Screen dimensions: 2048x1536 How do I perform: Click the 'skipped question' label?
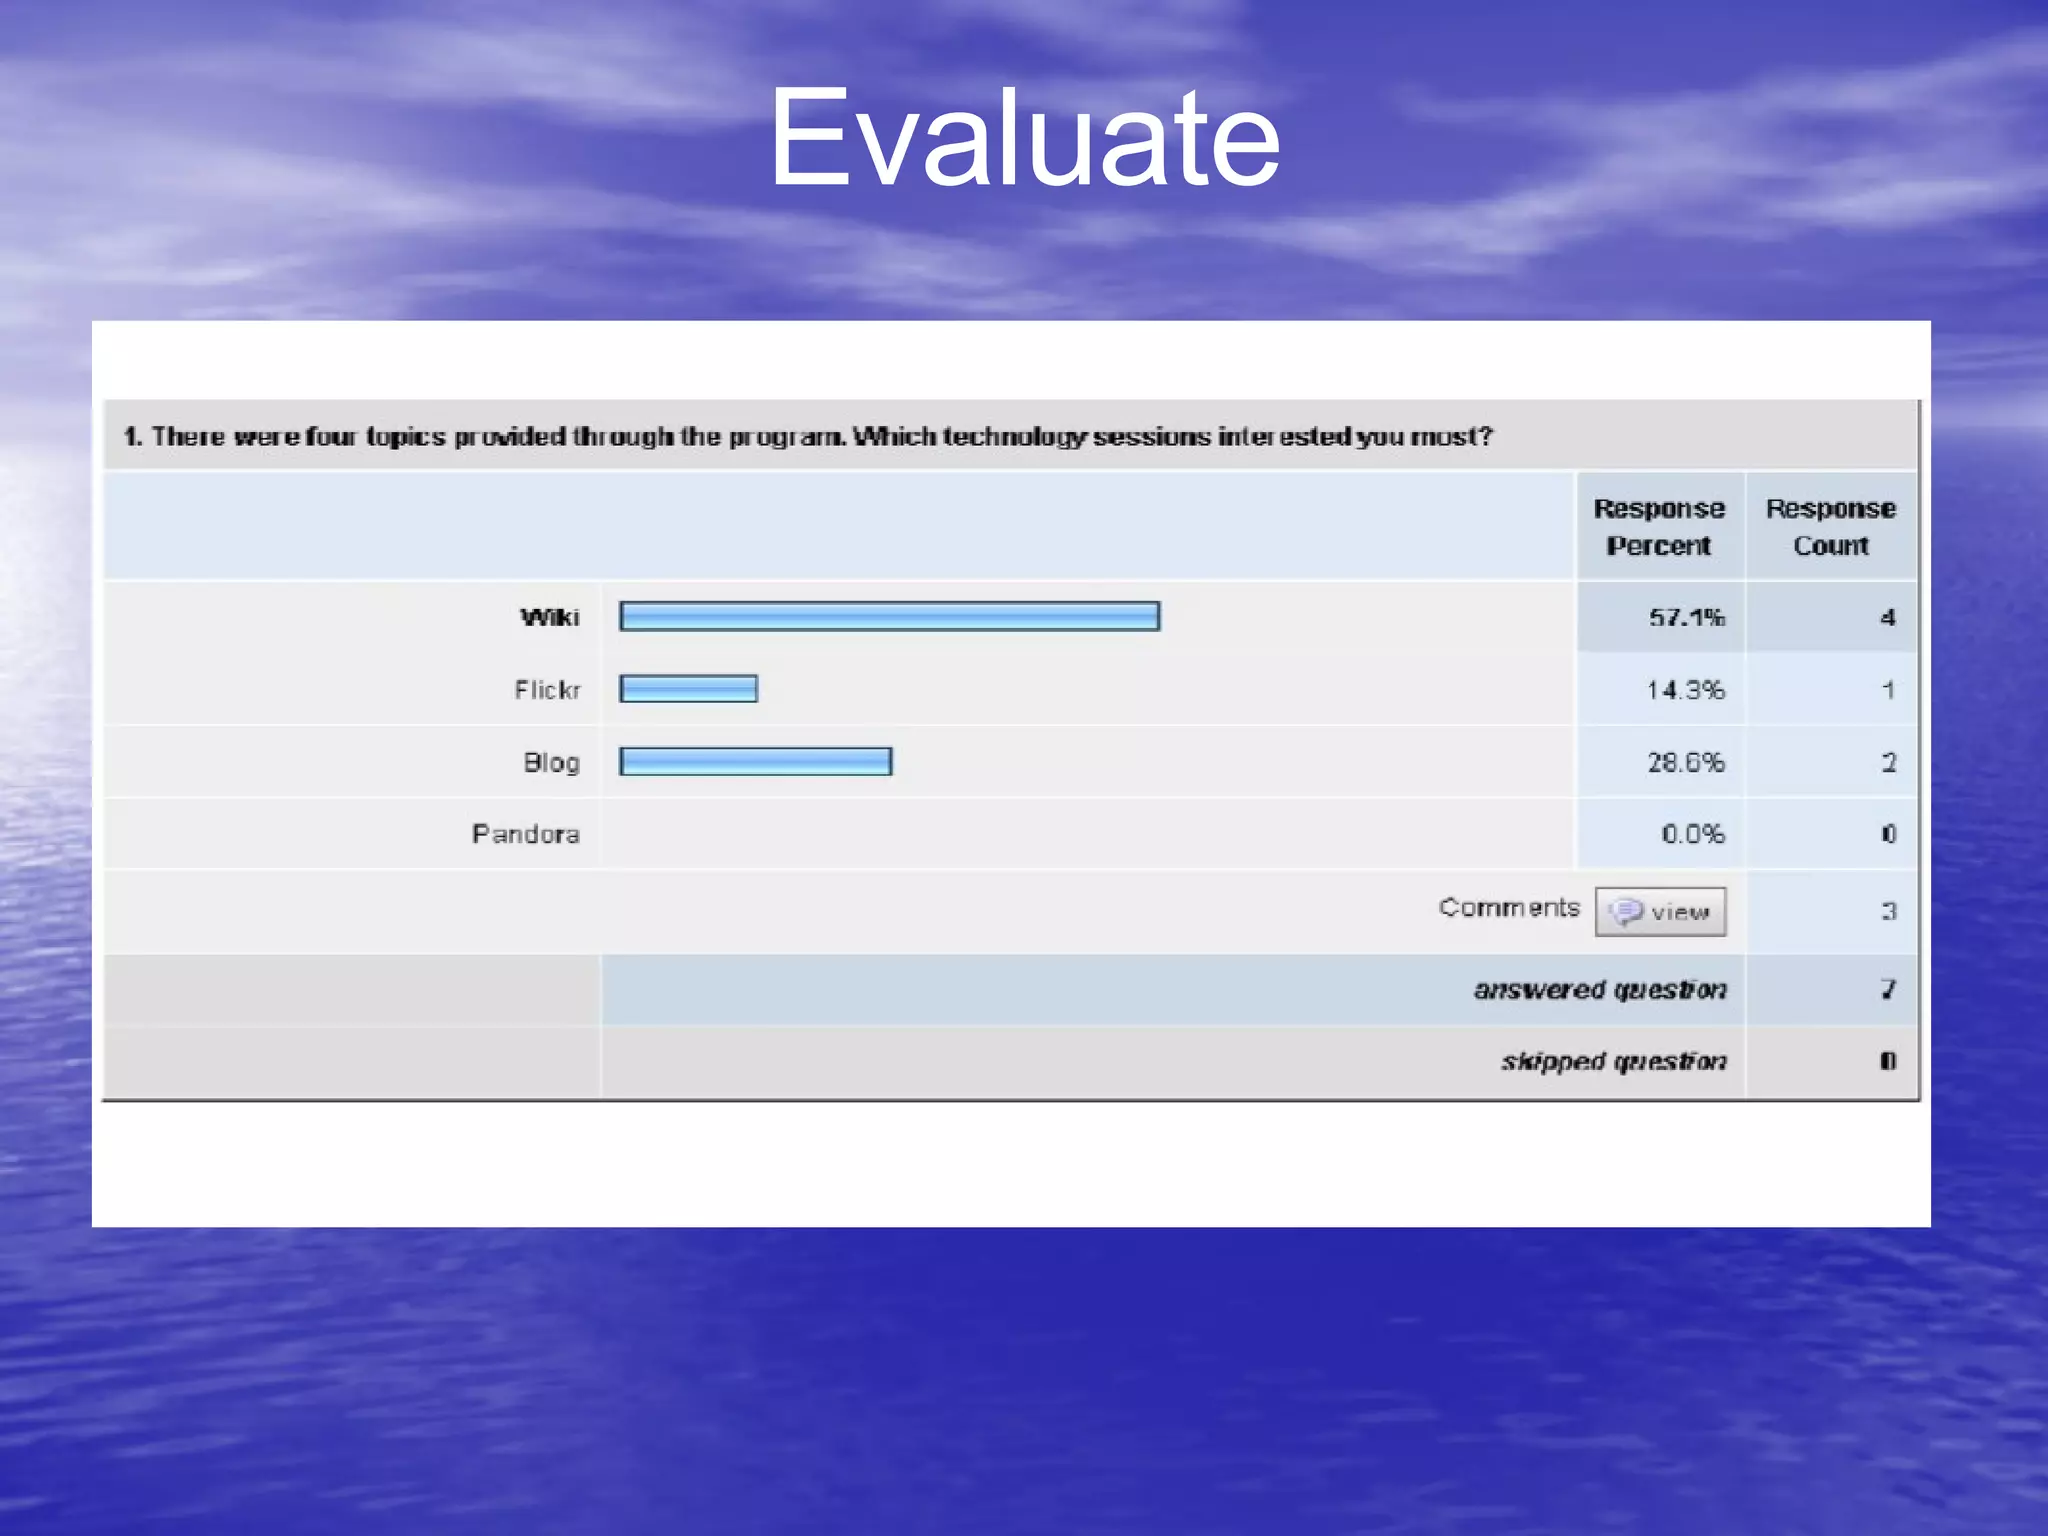1613,1061
